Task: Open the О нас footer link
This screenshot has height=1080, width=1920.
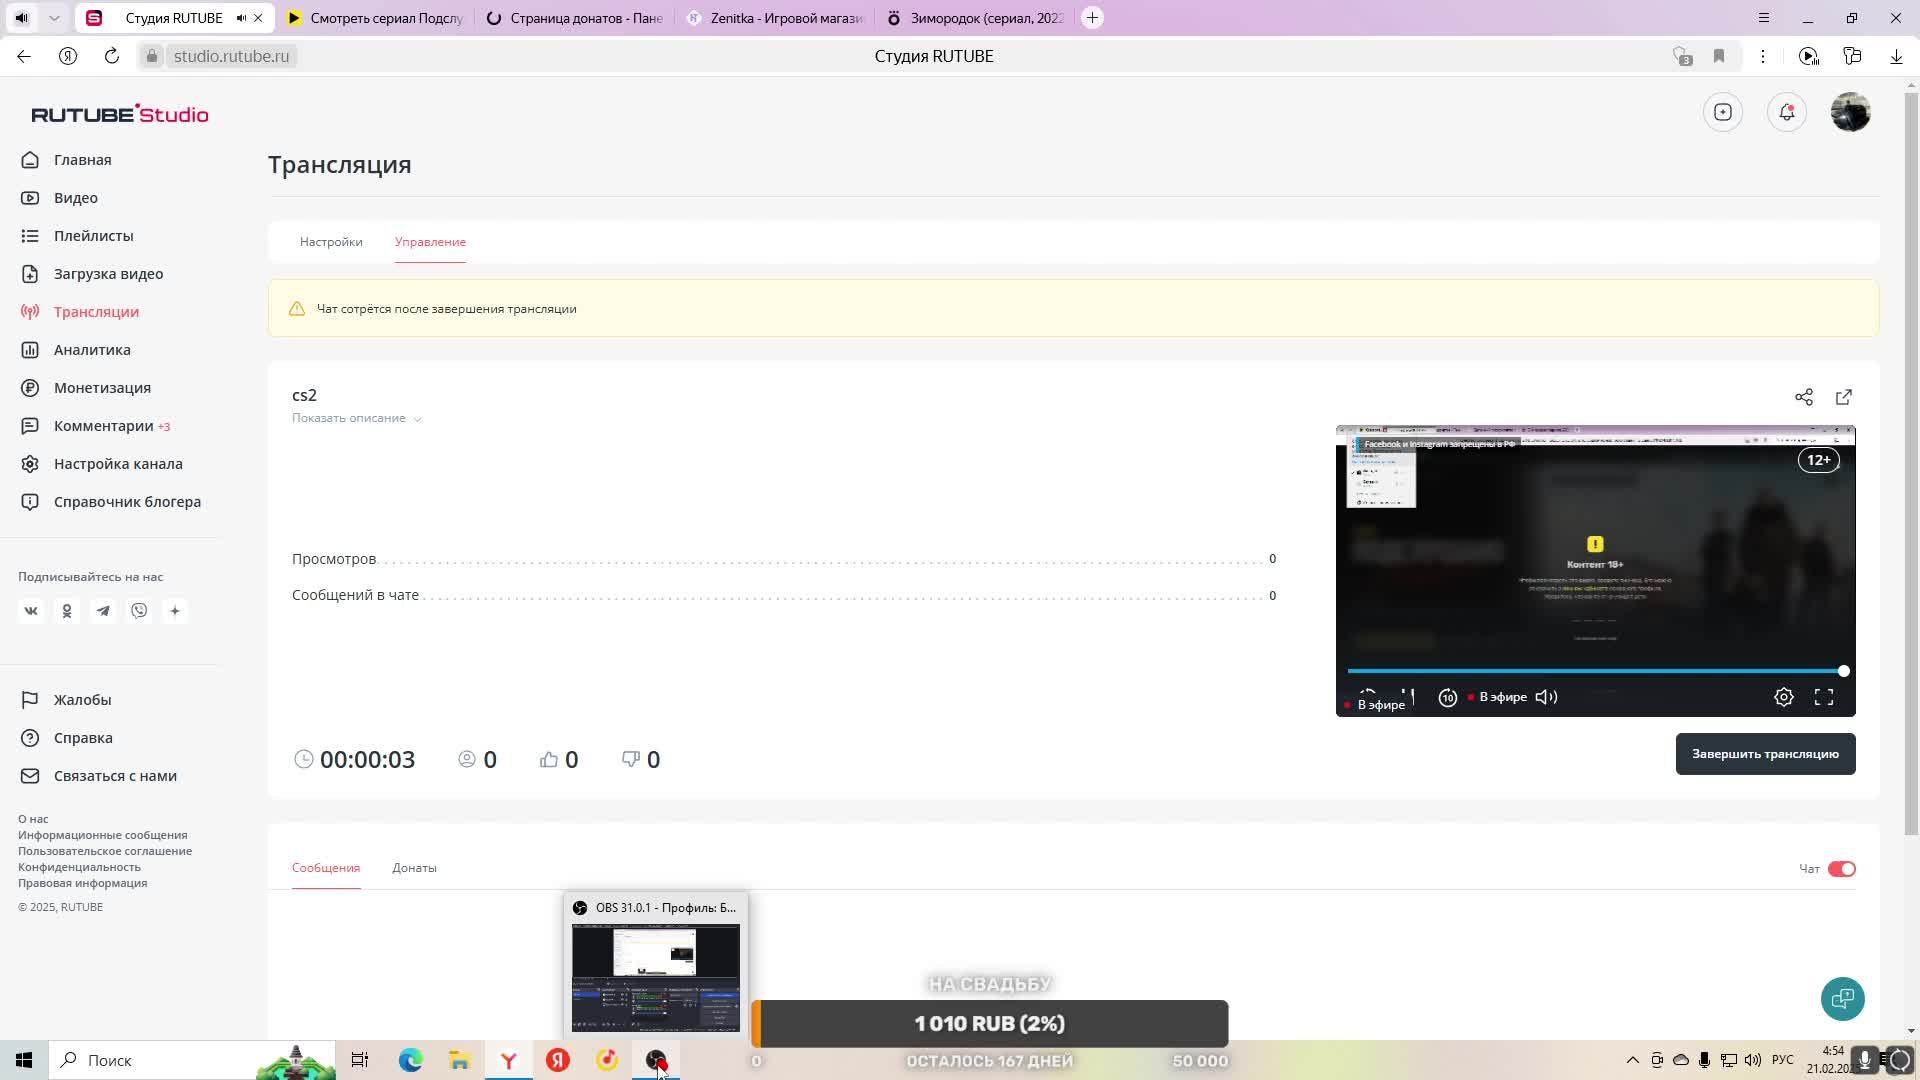Action: tap(33, 819)
